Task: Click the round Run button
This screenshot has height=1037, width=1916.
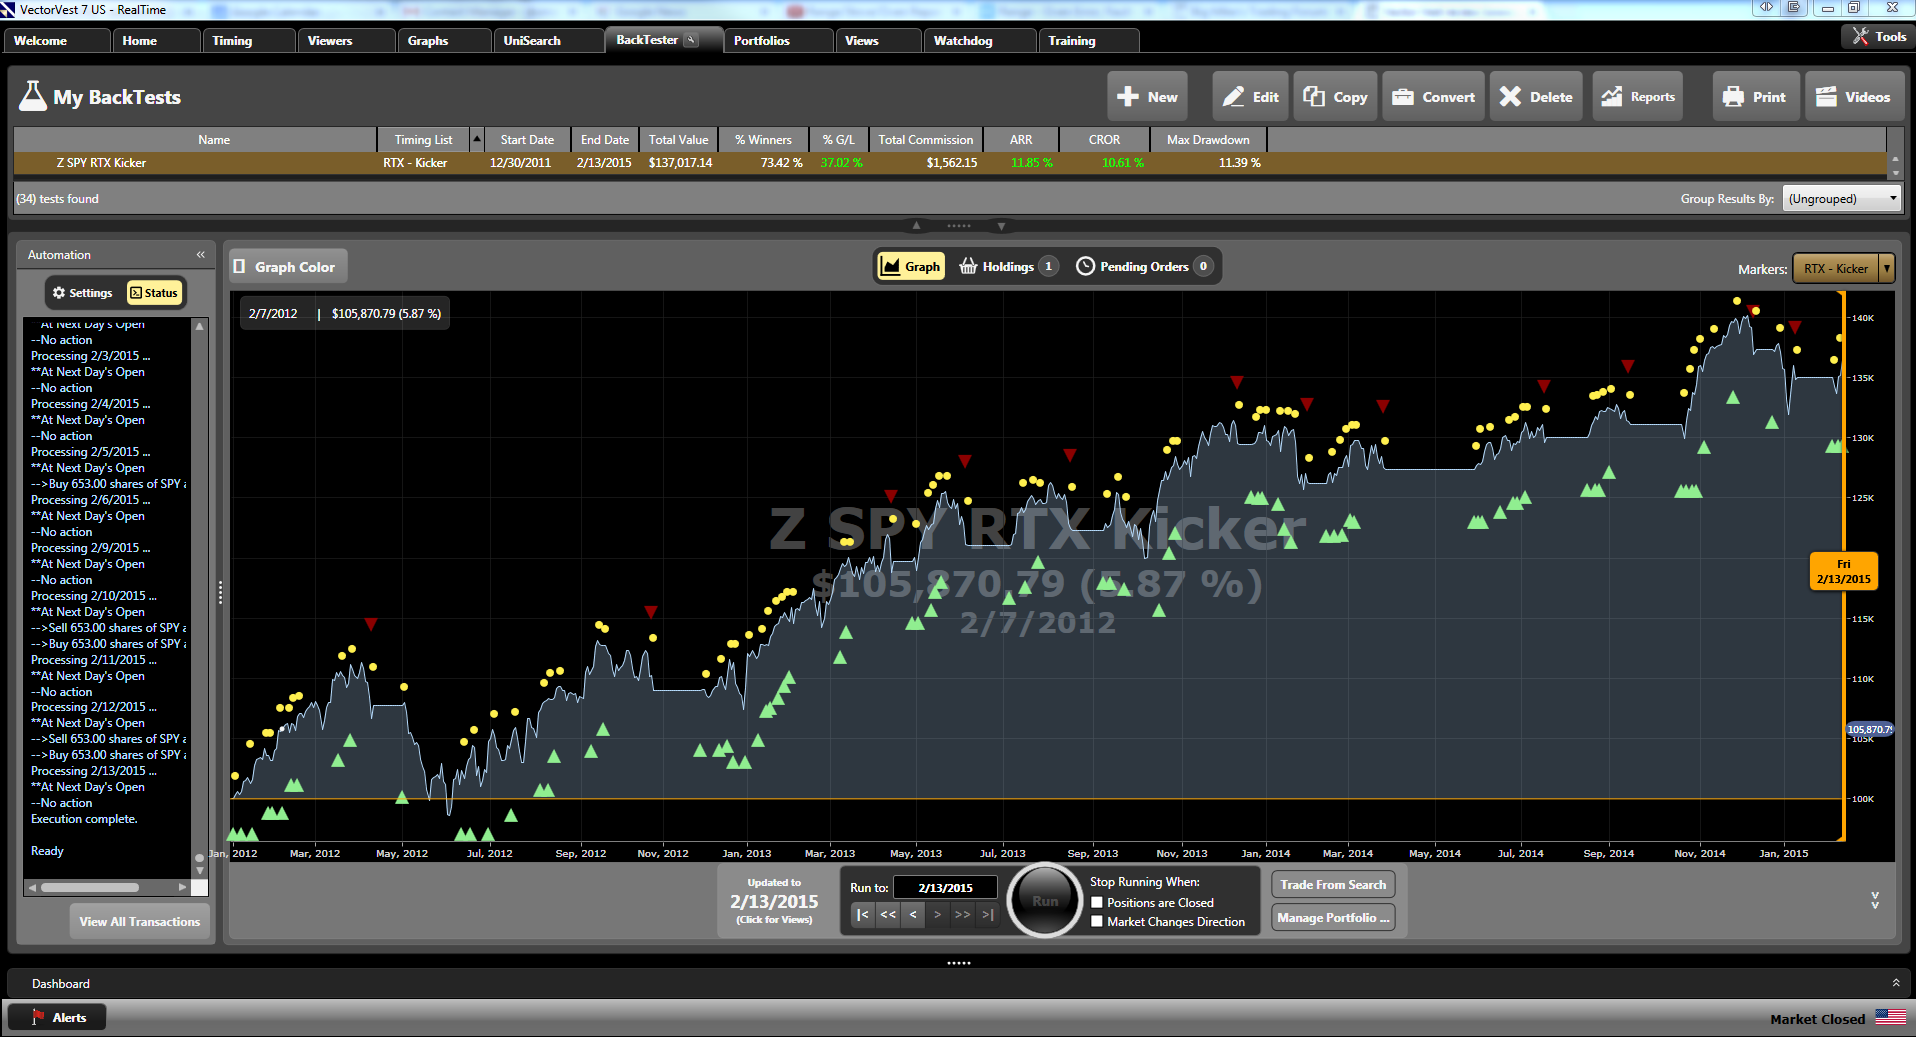Action: tap(1045, 901)
